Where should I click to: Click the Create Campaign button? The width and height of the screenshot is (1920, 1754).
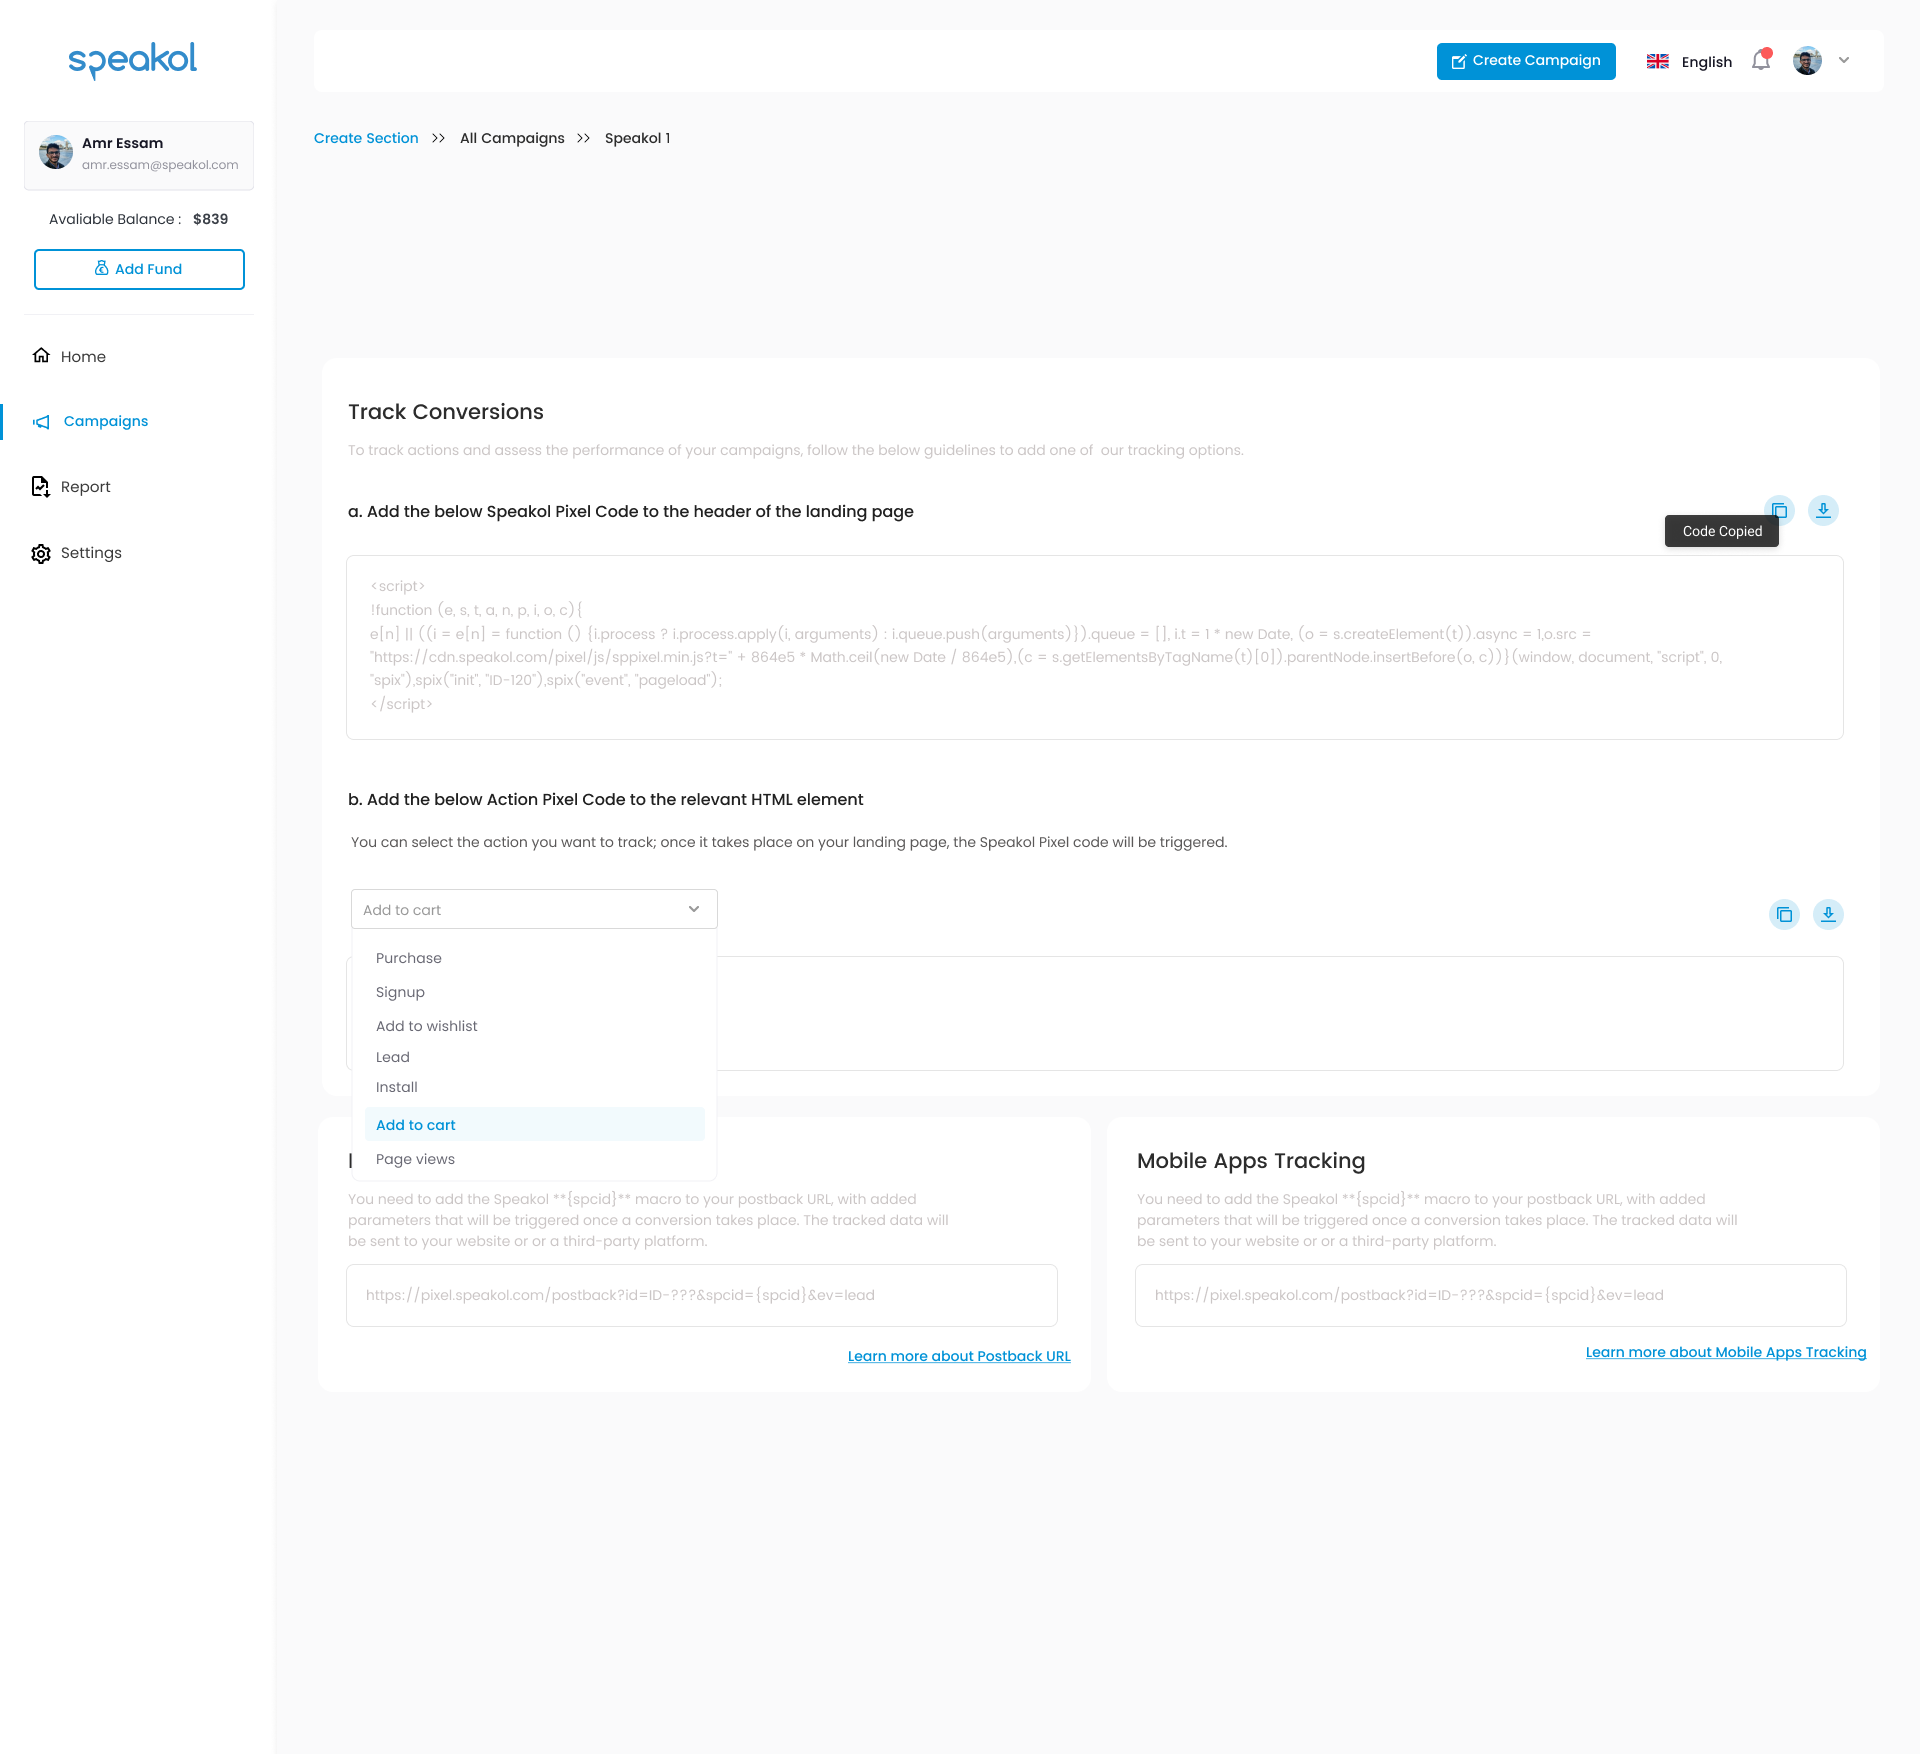coord(1526,61)
